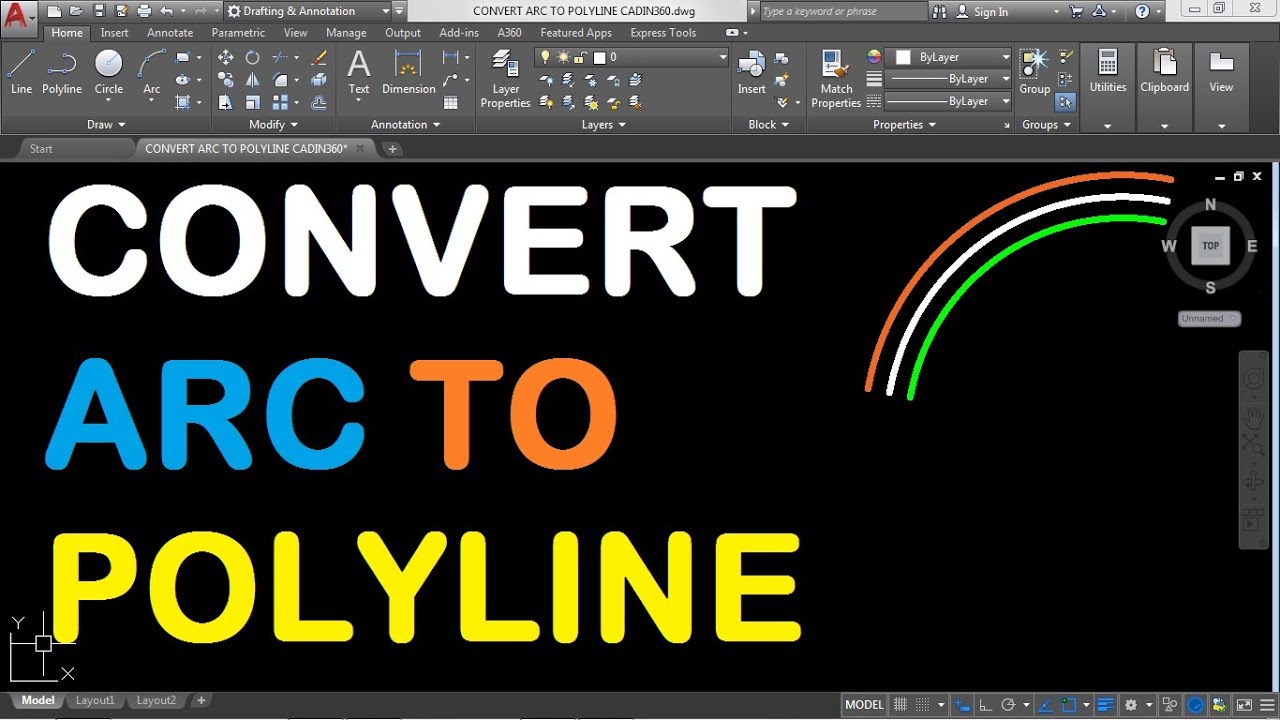
Task: Add new drawing tab with plus button
Action: [x=393, y=149]
